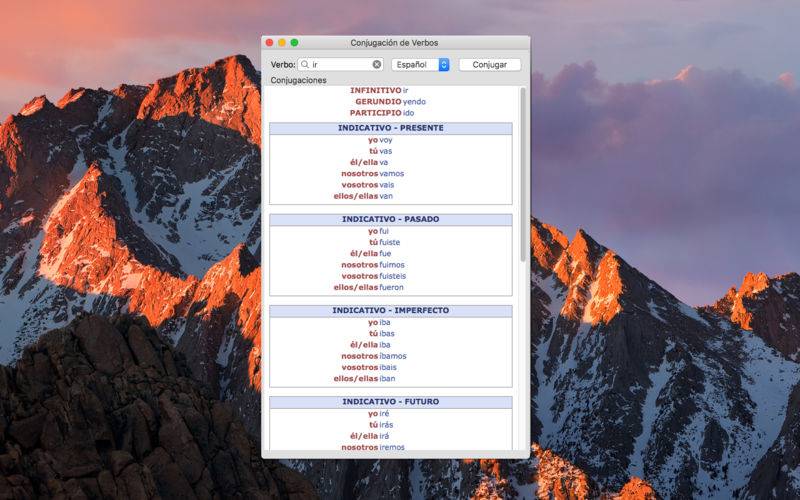This screenshot has width=800, height=500.
Task: Click the imperfect form iban
Action: coord(387,379)
